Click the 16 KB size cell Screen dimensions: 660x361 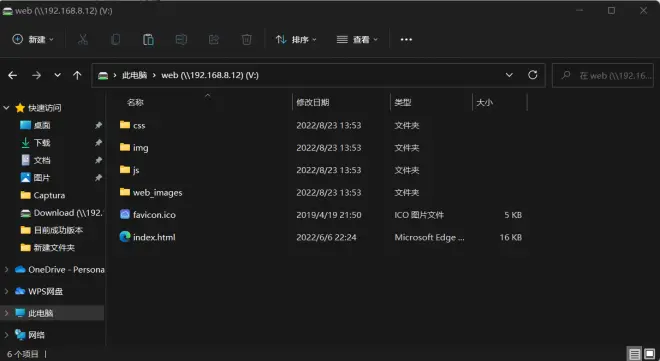coord(511,237)
